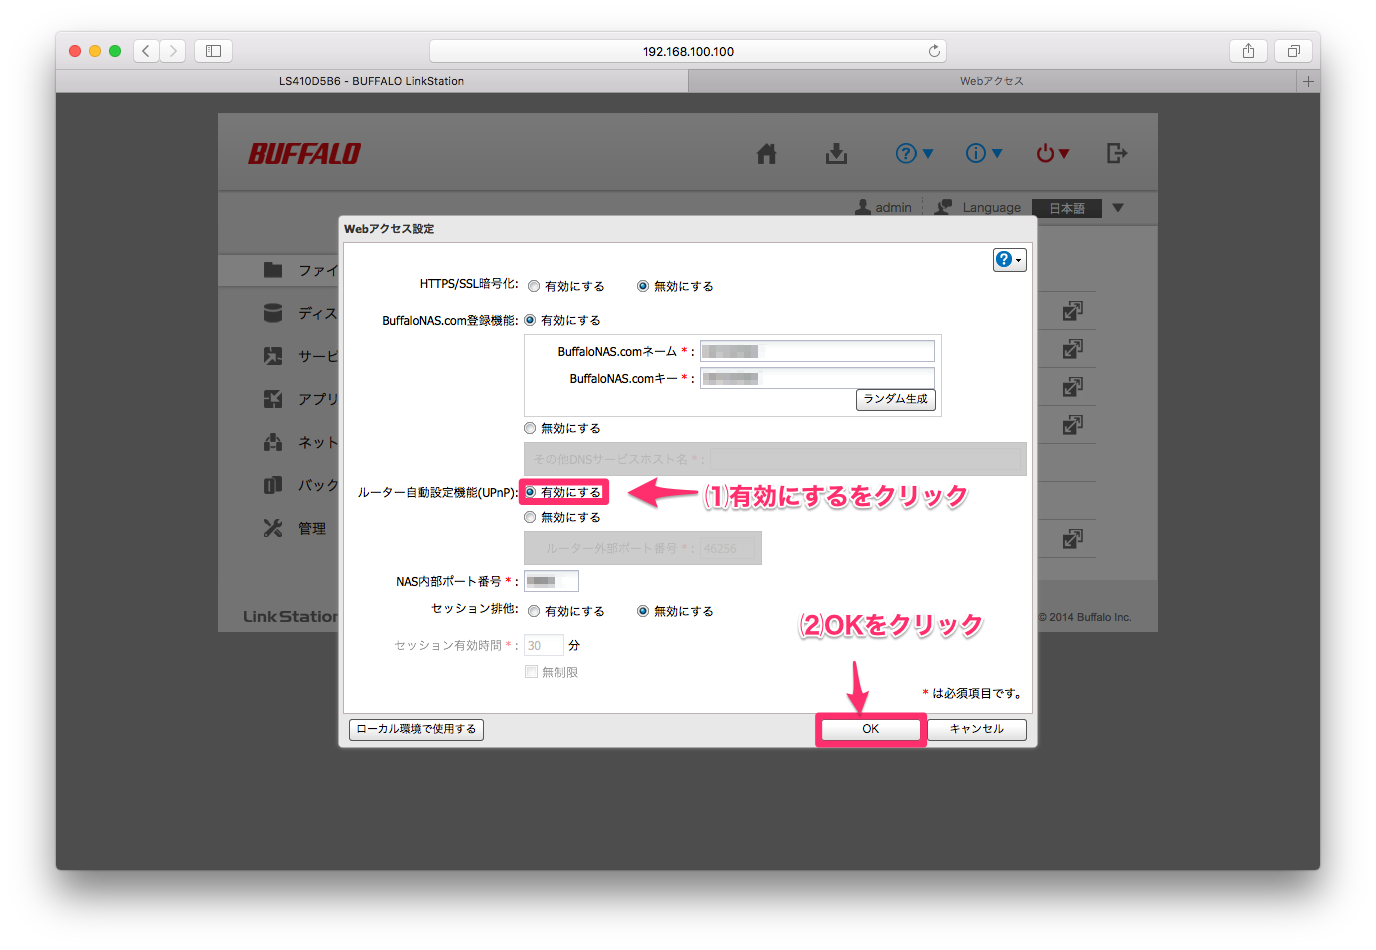Disable BuffaloNAS.com registration radio
Image resolution: width=1376 pixels, height=950 pixels.
point(530,428)
